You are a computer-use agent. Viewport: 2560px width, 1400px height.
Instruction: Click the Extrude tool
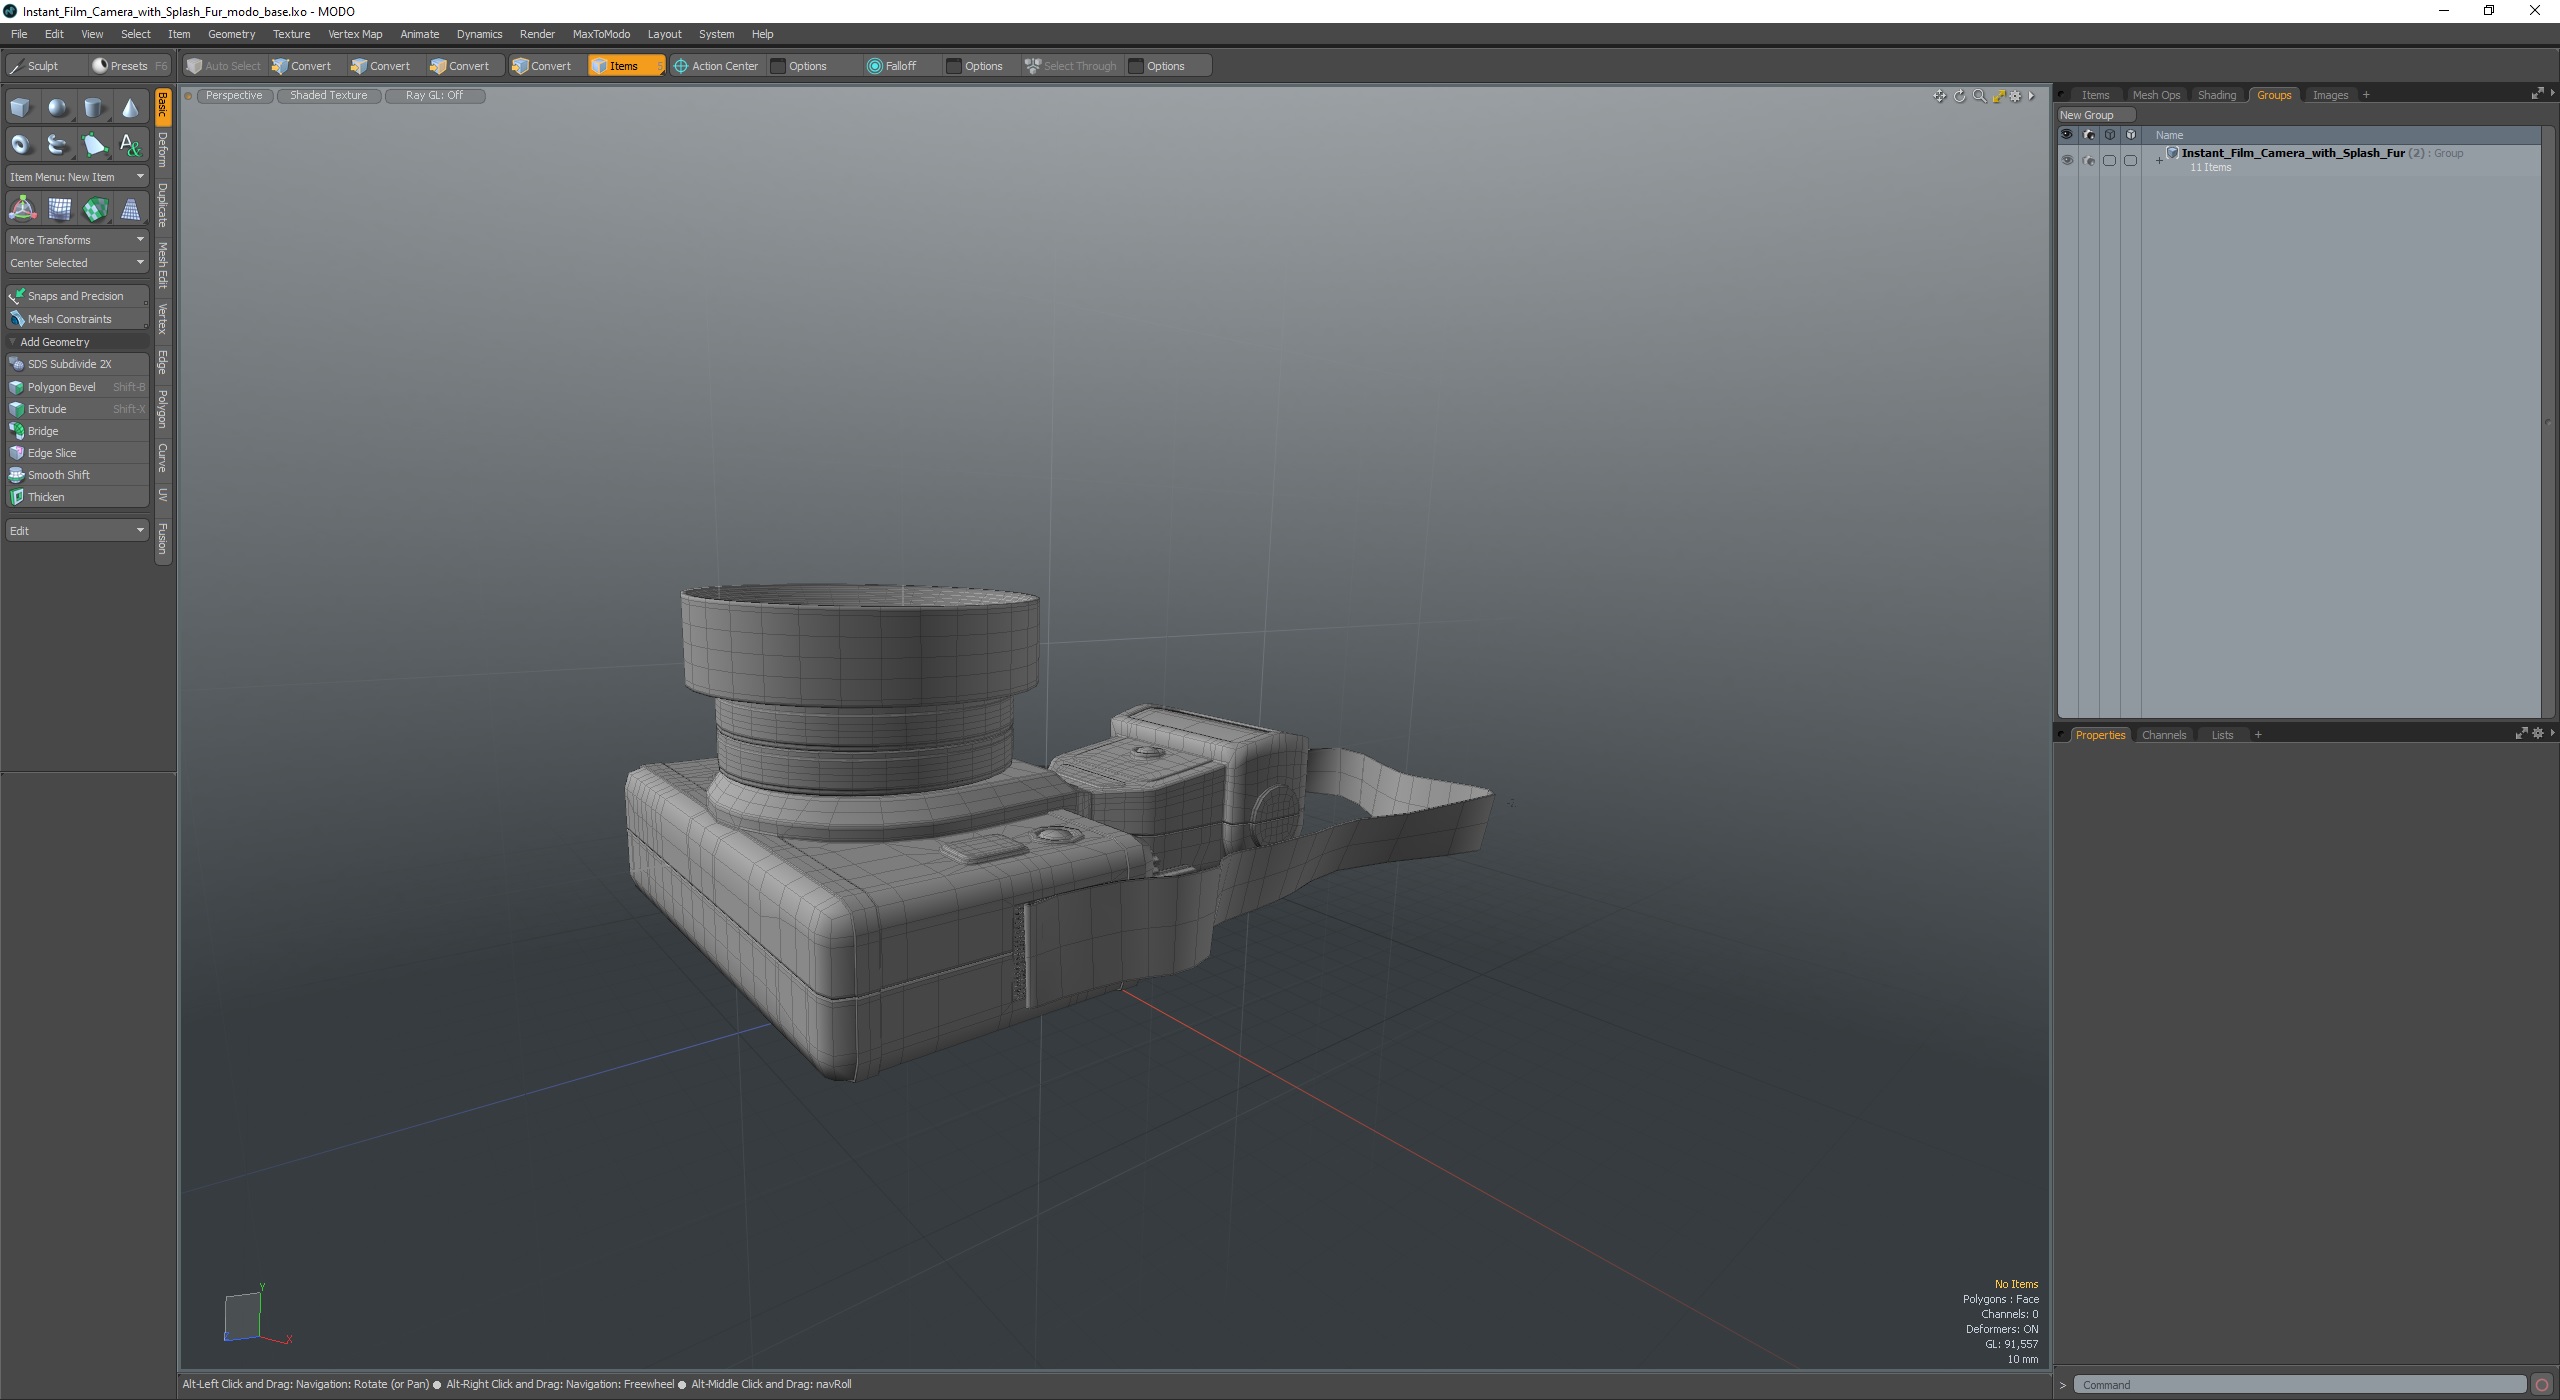coord(77,409)
